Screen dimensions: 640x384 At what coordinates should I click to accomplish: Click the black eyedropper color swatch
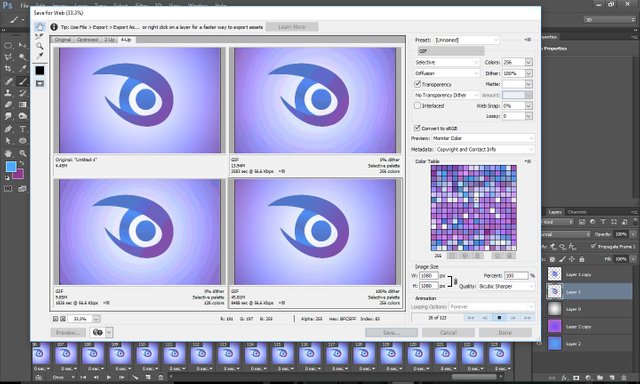40,71
